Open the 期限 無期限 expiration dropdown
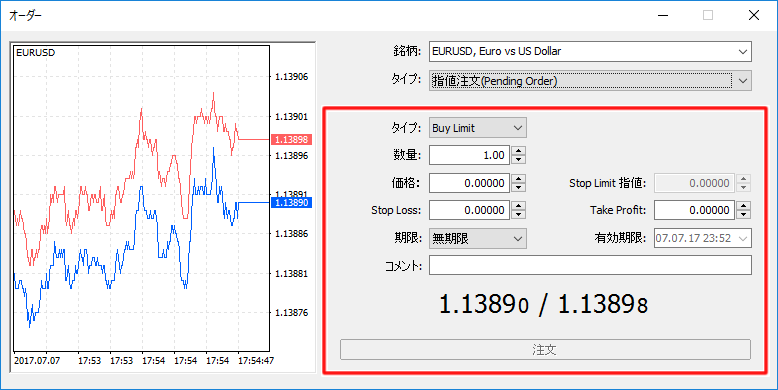 (477, 239)
